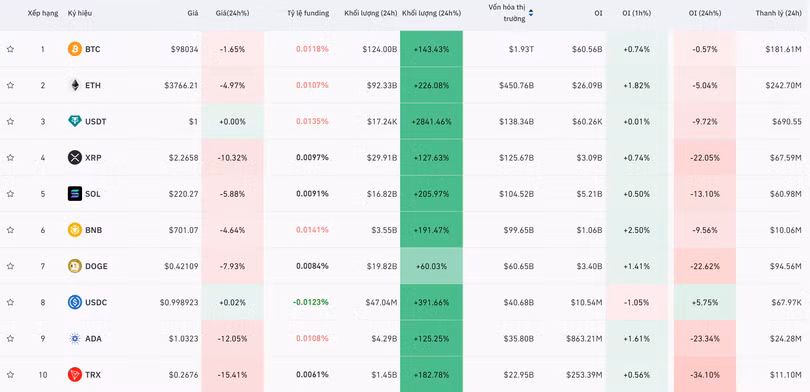Click the Cardano ADA logo
The width and height of the screenshot is (810, 392).
coord(75,338)
